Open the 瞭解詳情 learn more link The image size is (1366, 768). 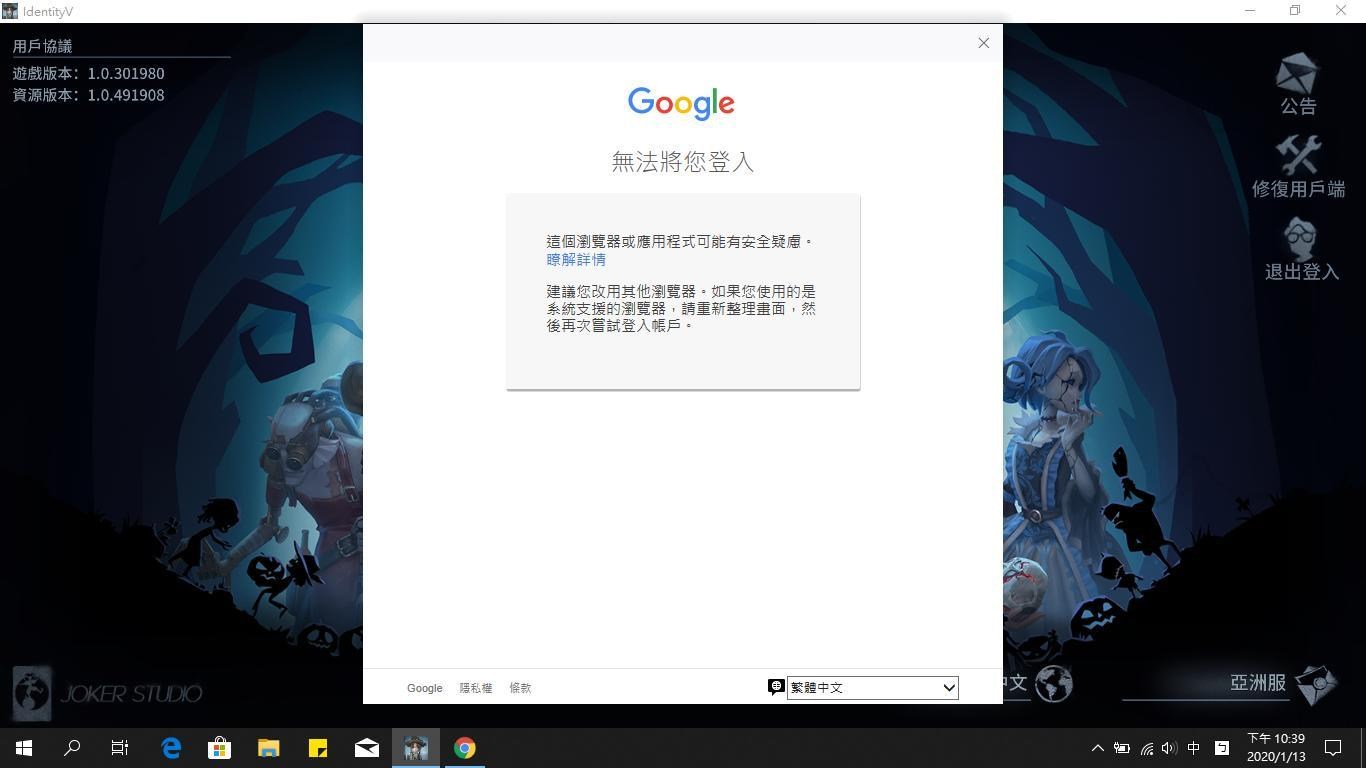point(576,259)
